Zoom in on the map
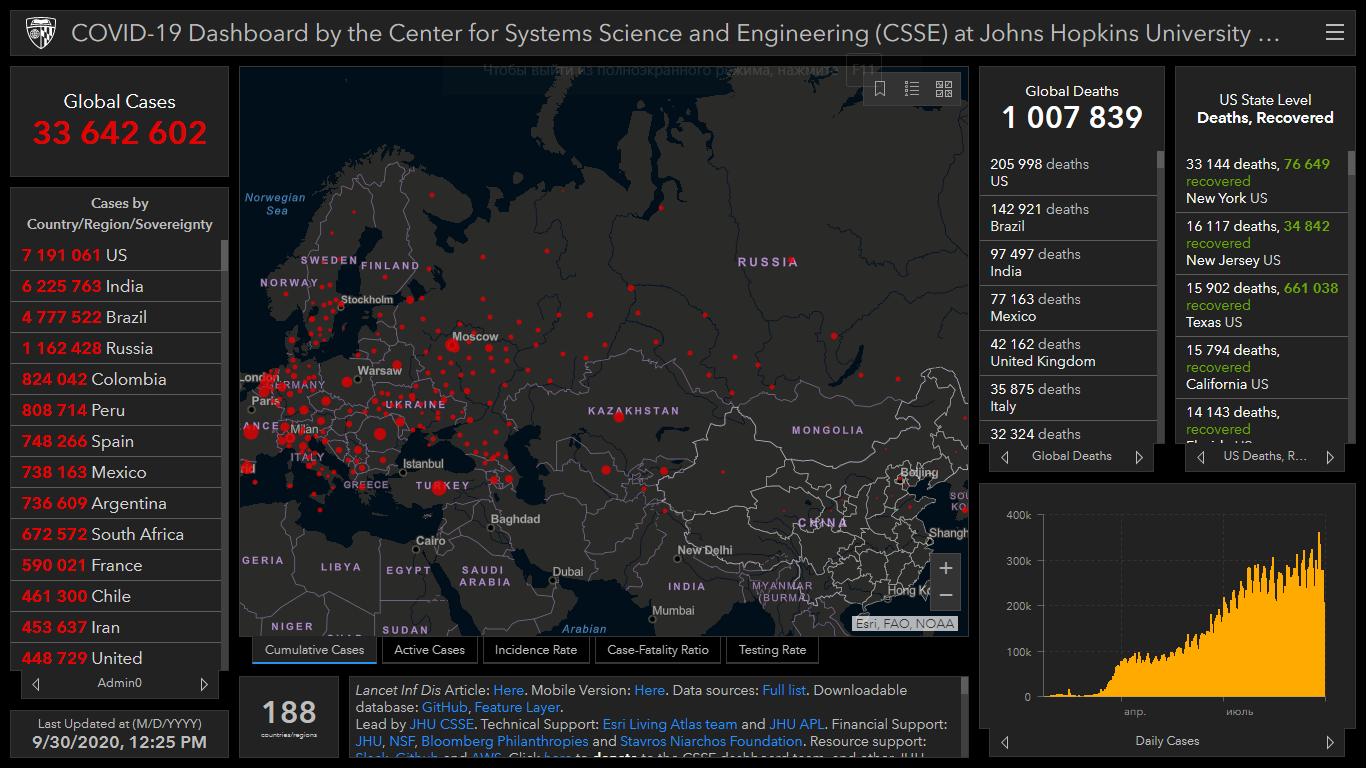Screen dimensions: 1366x768 945,568
